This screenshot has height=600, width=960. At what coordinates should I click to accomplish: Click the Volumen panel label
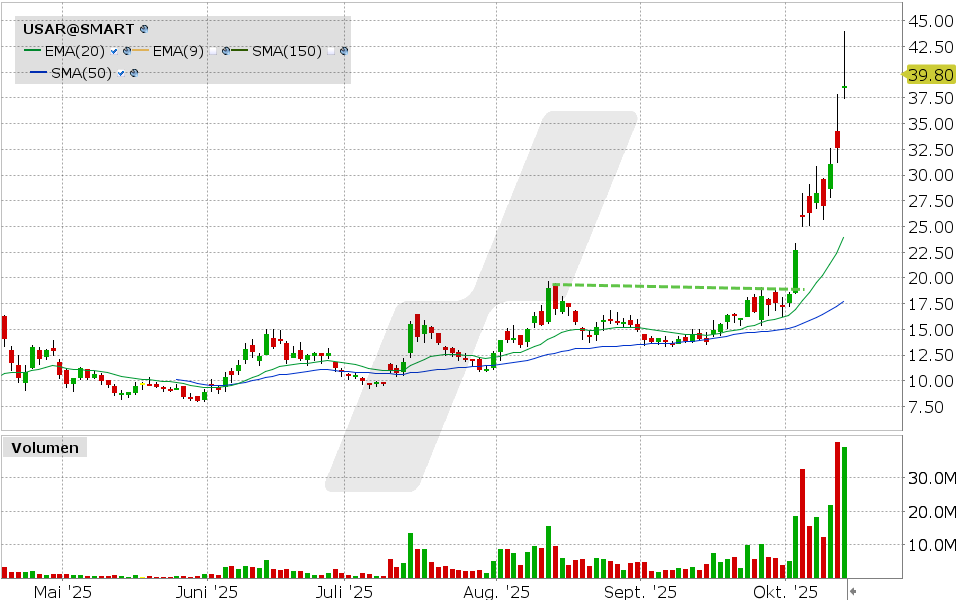(45, 448)
